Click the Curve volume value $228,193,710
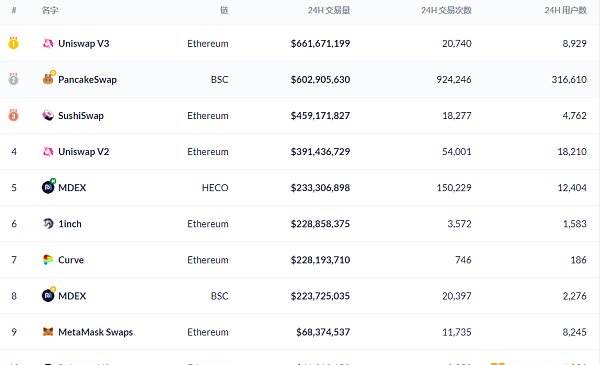Screen dimensions: 600x365 pos(320,260)
